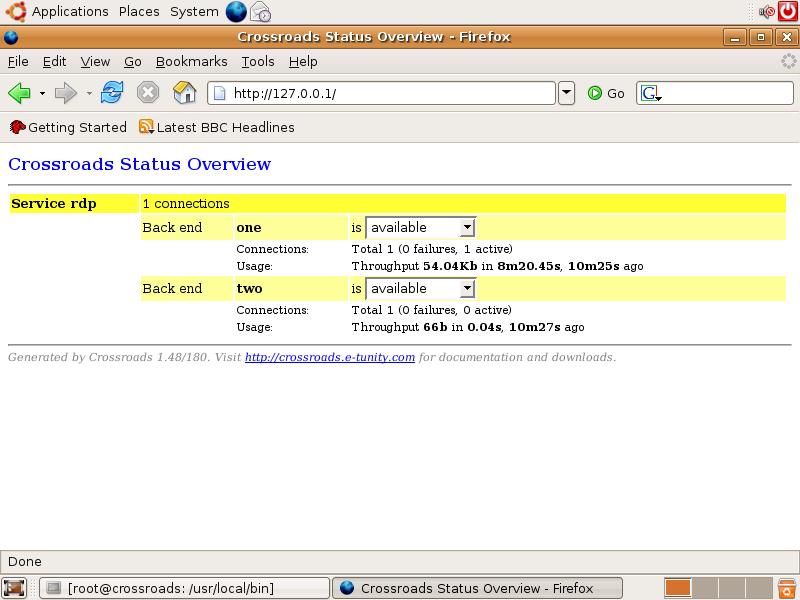The image size is (800, 600).
Task: Follow the crossroads.e-tunity.com link
Action: click(330, 357)
